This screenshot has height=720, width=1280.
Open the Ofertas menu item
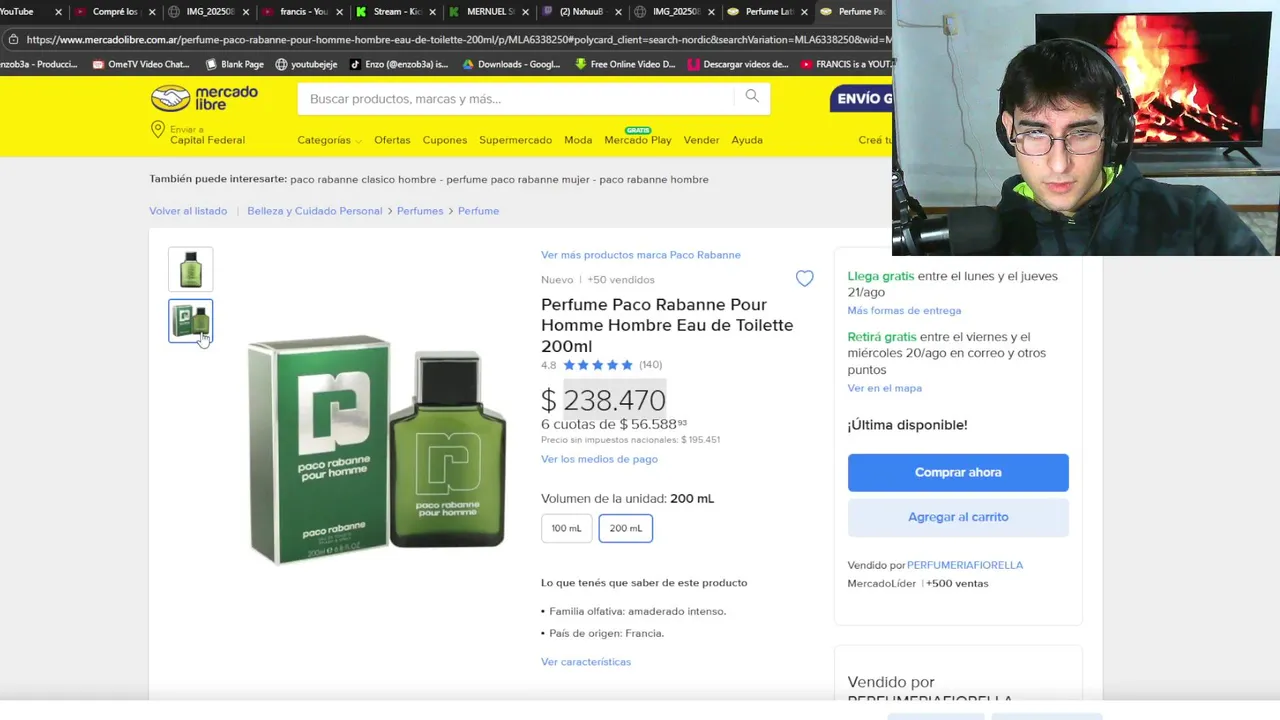pyautogui.click(x=392, y=140)
